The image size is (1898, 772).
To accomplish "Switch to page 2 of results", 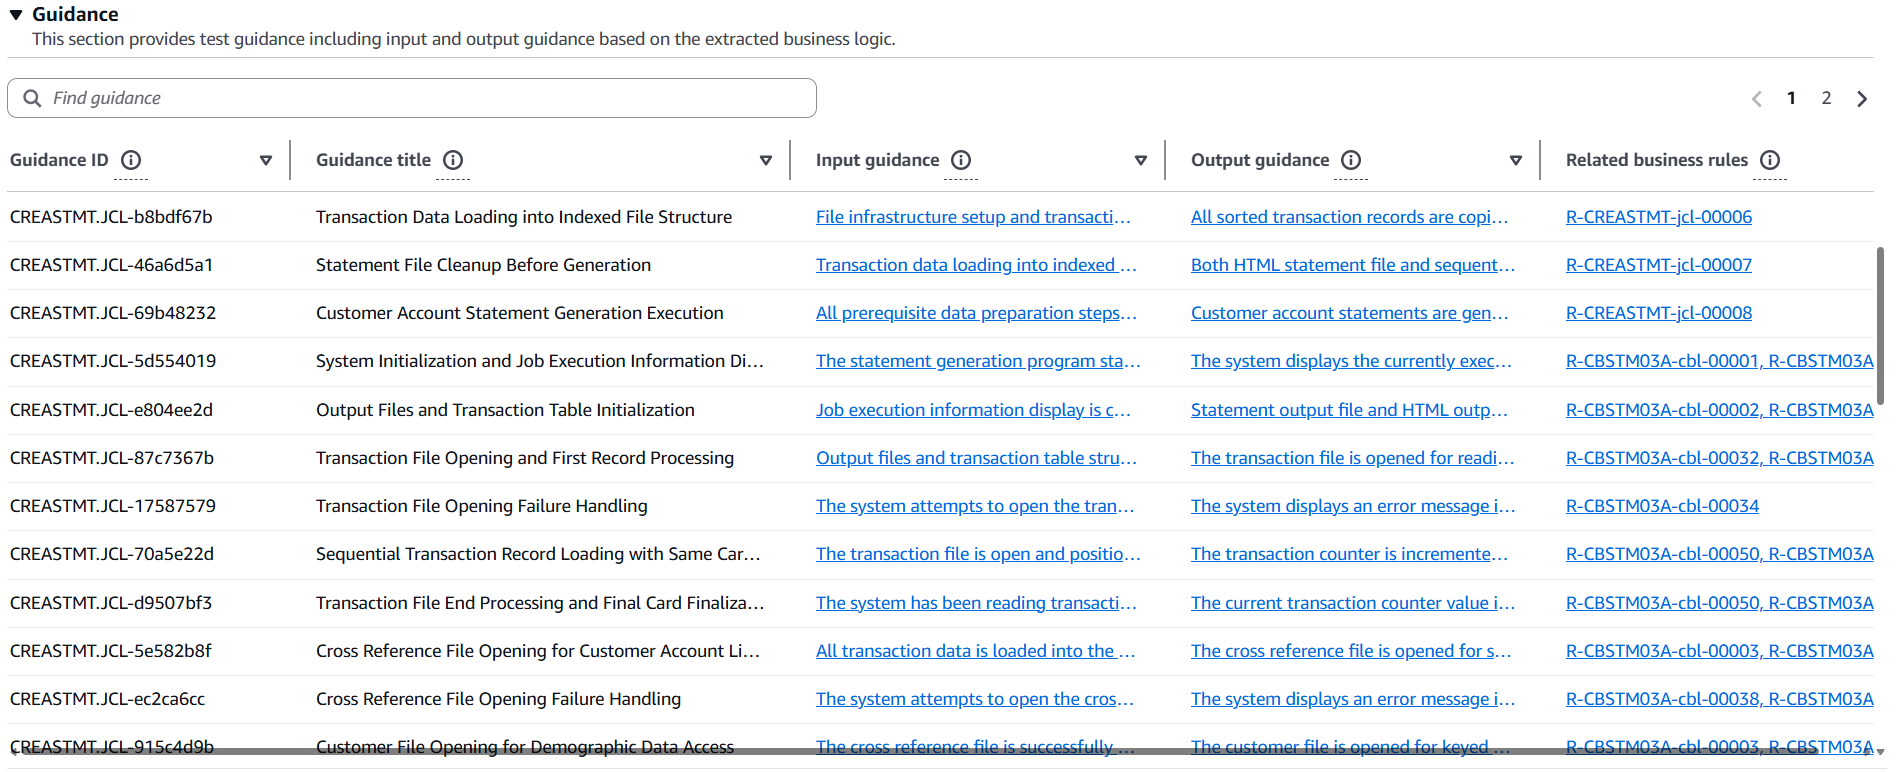I will pos(1826,98).
